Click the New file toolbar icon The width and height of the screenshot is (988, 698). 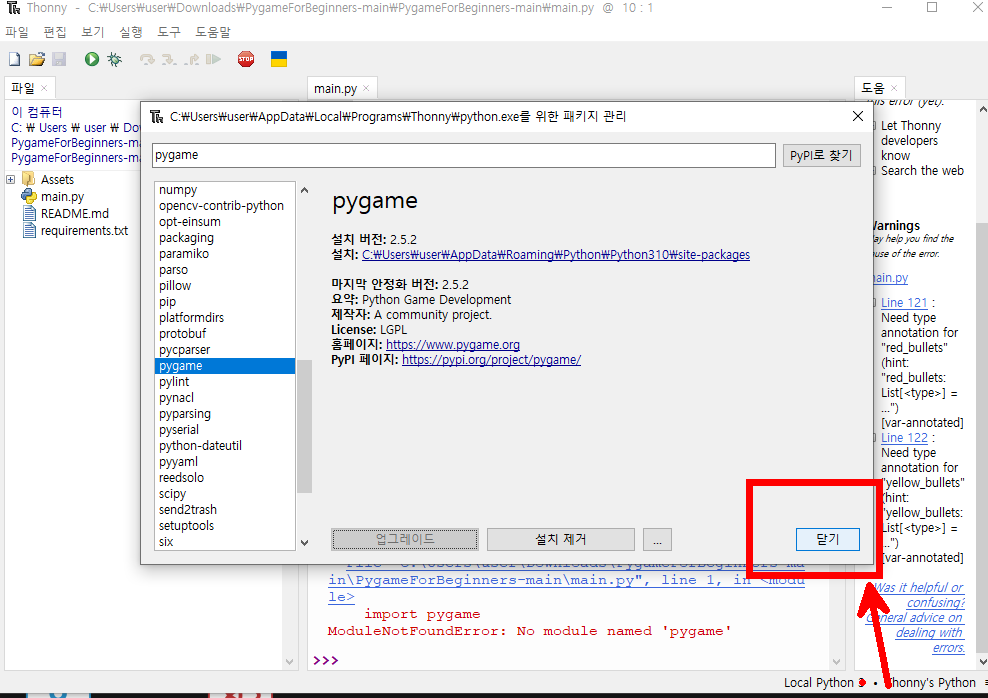[14, 59]
